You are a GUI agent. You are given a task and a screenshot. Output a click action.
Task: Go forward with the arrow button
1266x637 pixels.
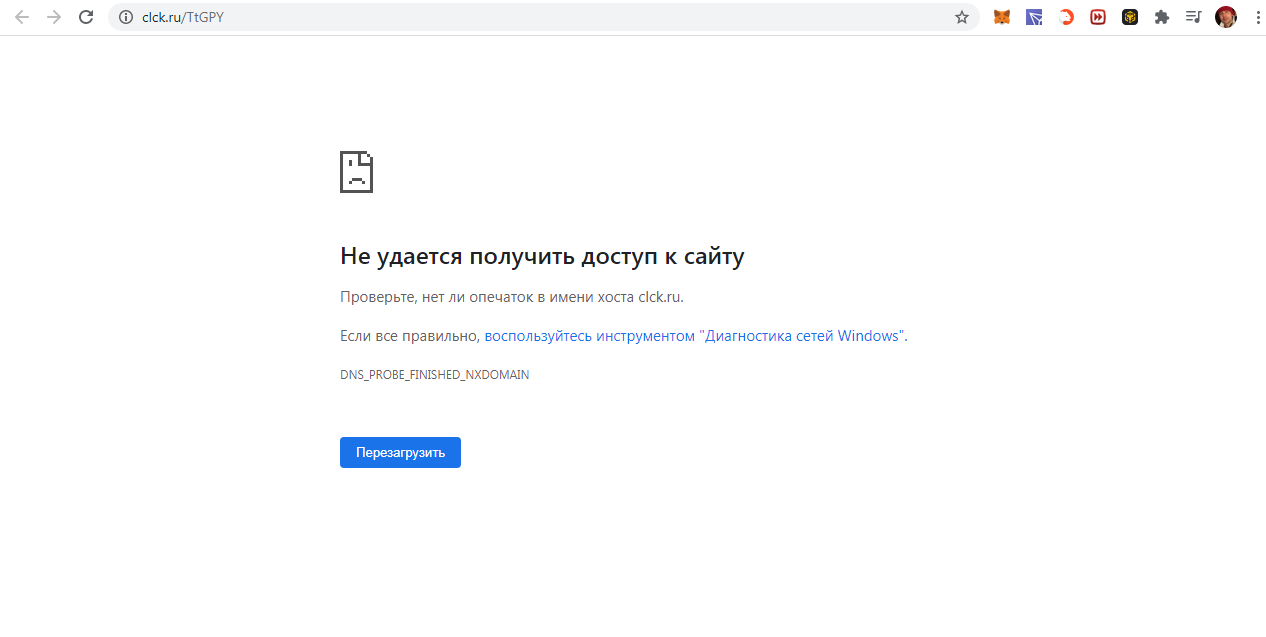point(54,17)
